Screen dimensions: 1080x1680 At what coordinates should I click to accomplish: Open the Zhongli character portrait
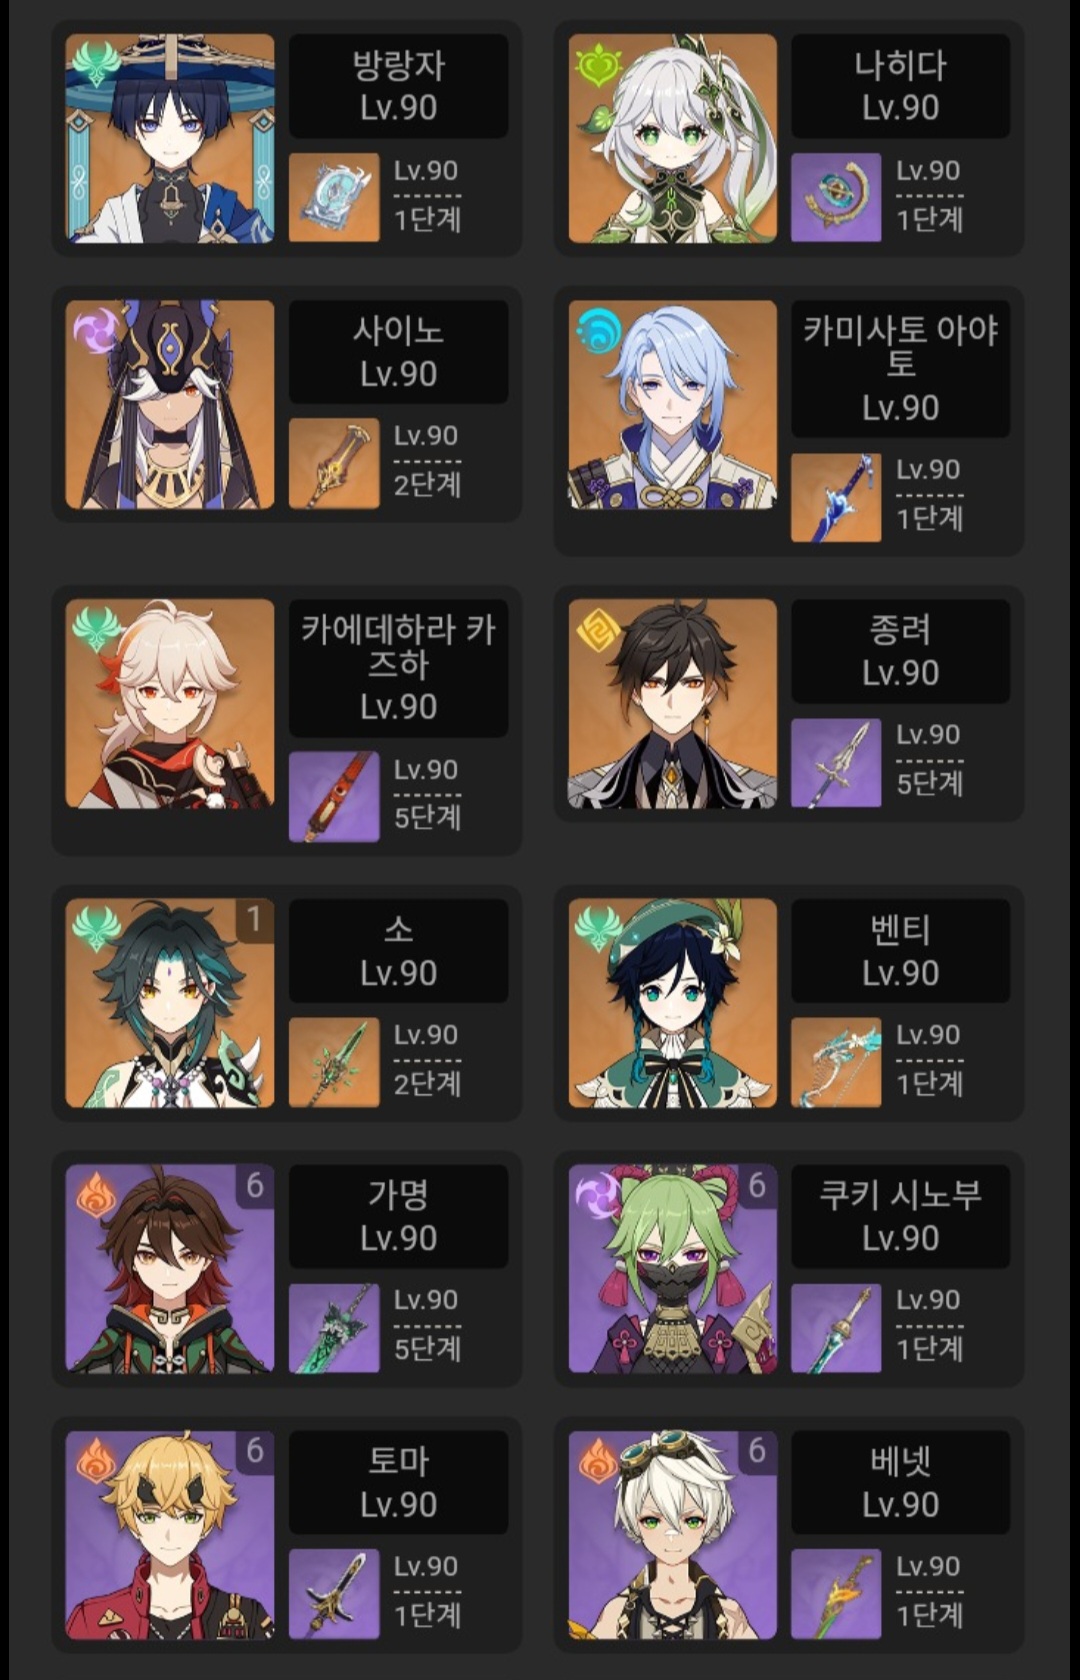coord(673,704)
